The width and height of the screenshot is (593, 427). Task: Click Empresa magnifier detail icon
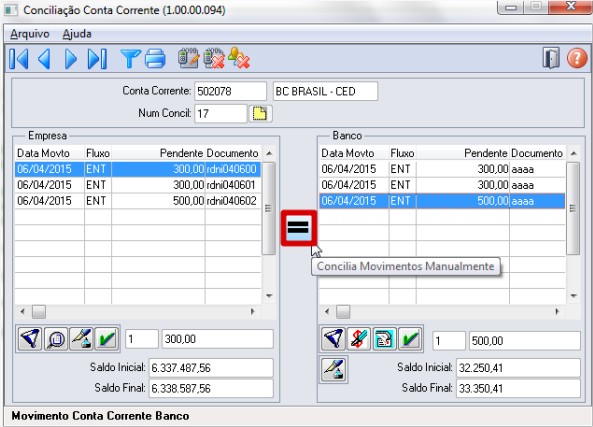click(x=56, y=338)
